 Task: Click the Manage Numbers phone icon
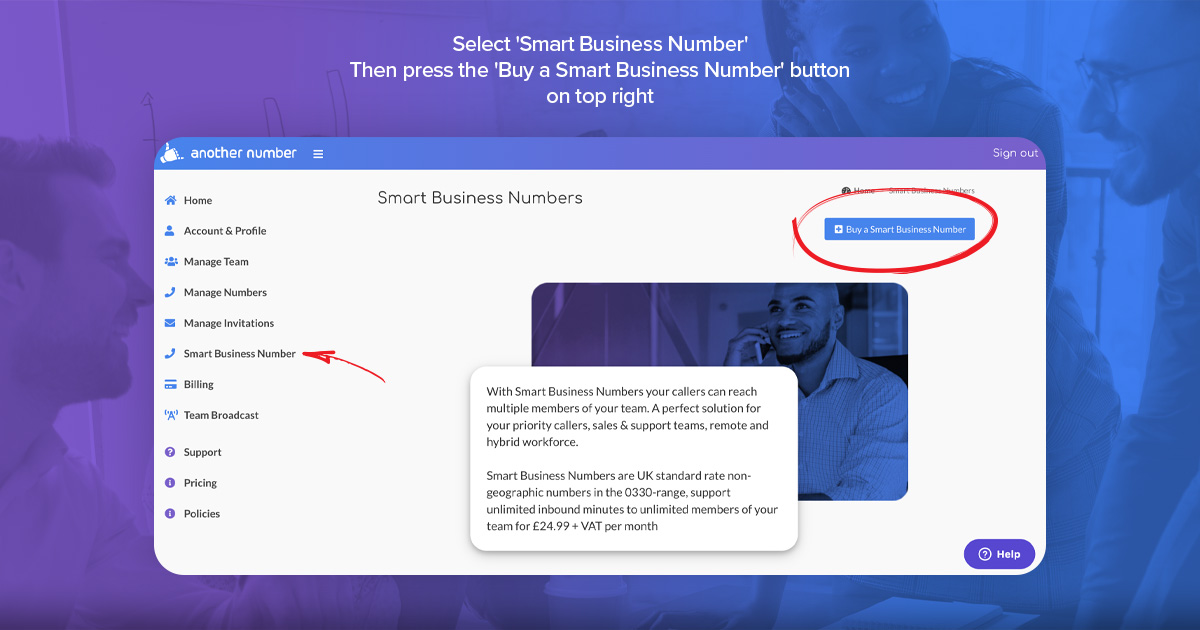pyautogui.click(x=170, y=293)
